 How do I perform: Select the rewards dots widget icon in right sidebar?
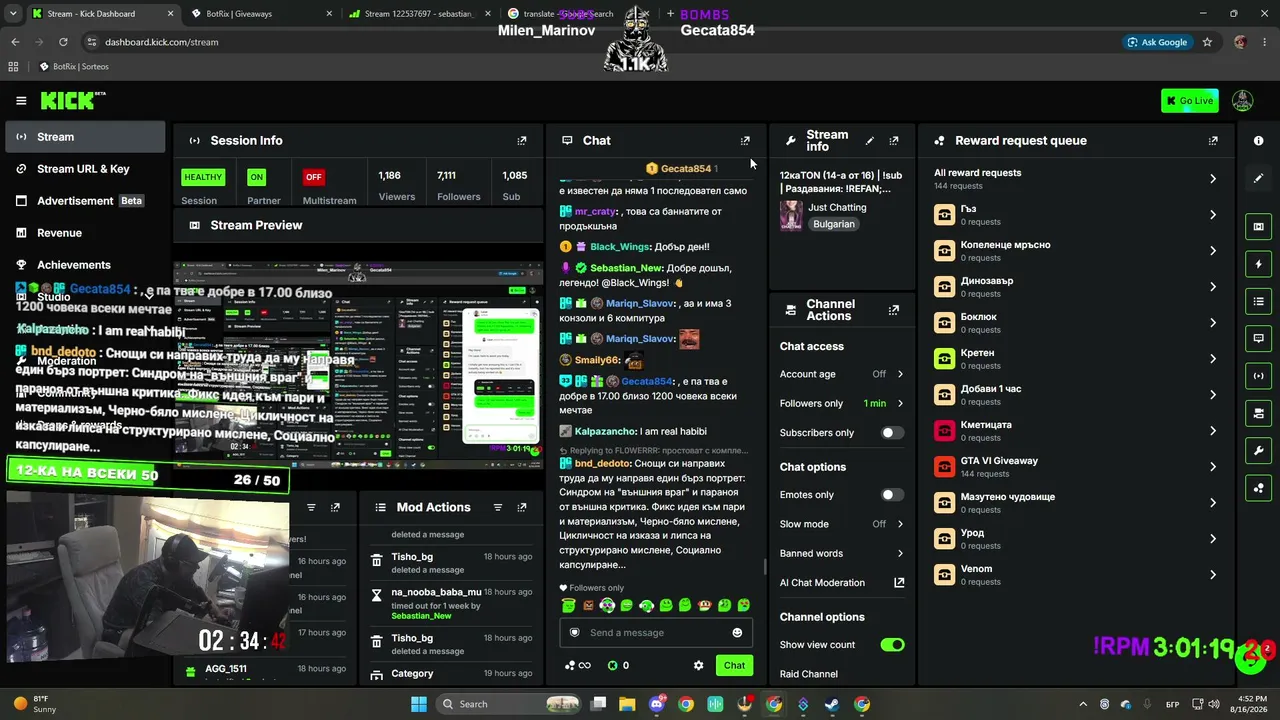tap(1258, 488)
